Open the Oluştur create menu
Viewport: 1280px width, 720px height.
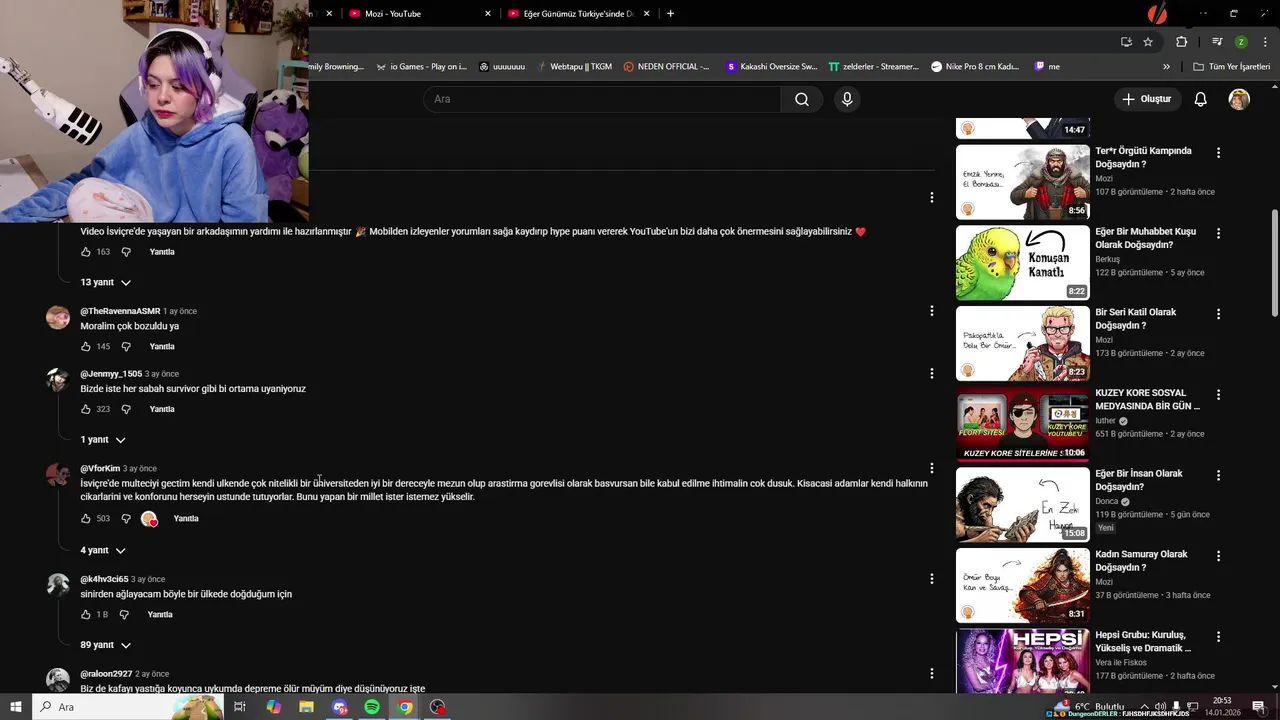coord(1146,99)
